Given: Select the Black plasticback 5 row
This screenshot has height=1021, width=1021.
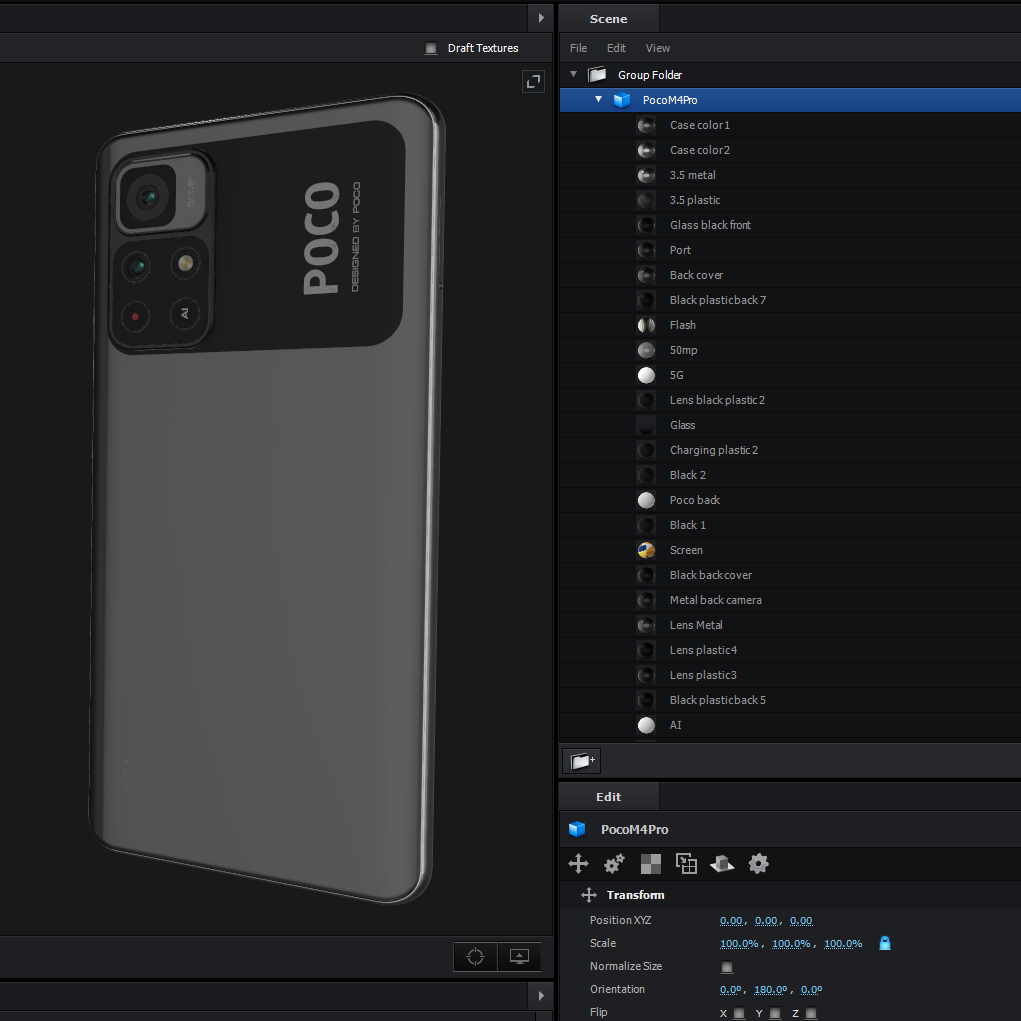Looking at the screenshot, I should click(790, 701).
